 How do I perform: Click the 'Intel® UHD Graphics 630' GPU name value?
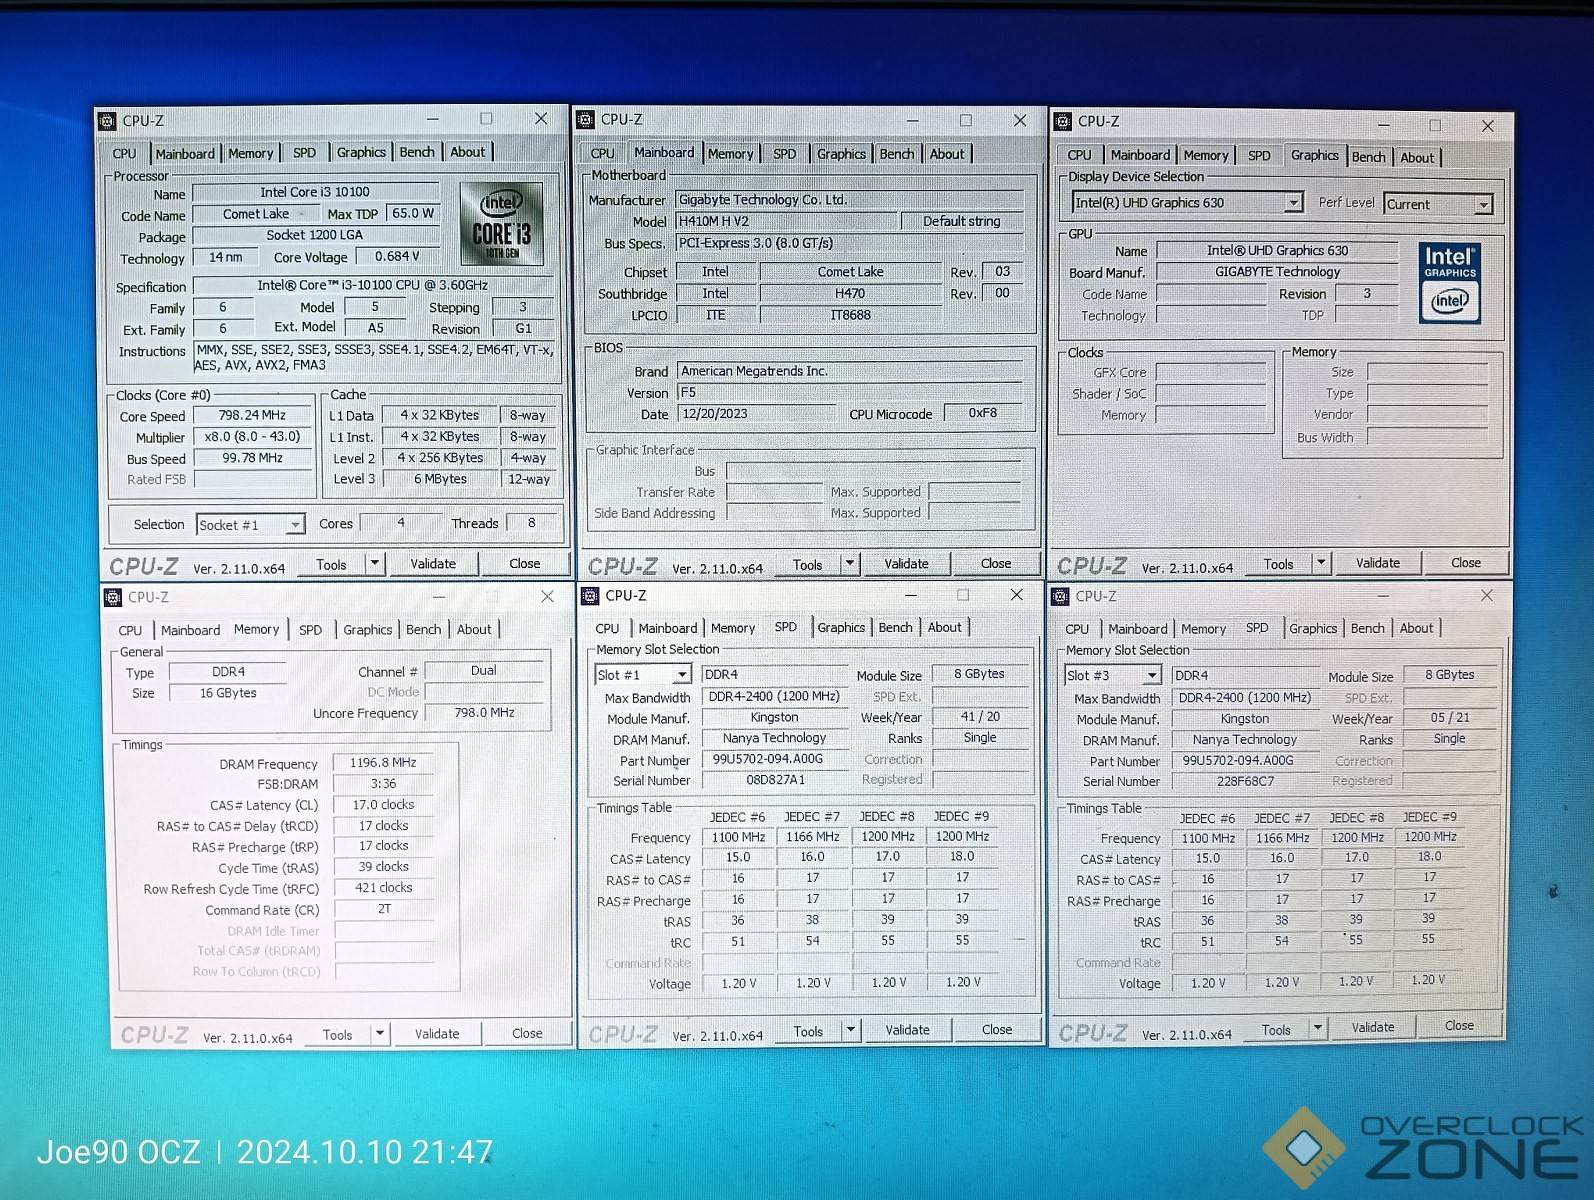[1277, 251]
